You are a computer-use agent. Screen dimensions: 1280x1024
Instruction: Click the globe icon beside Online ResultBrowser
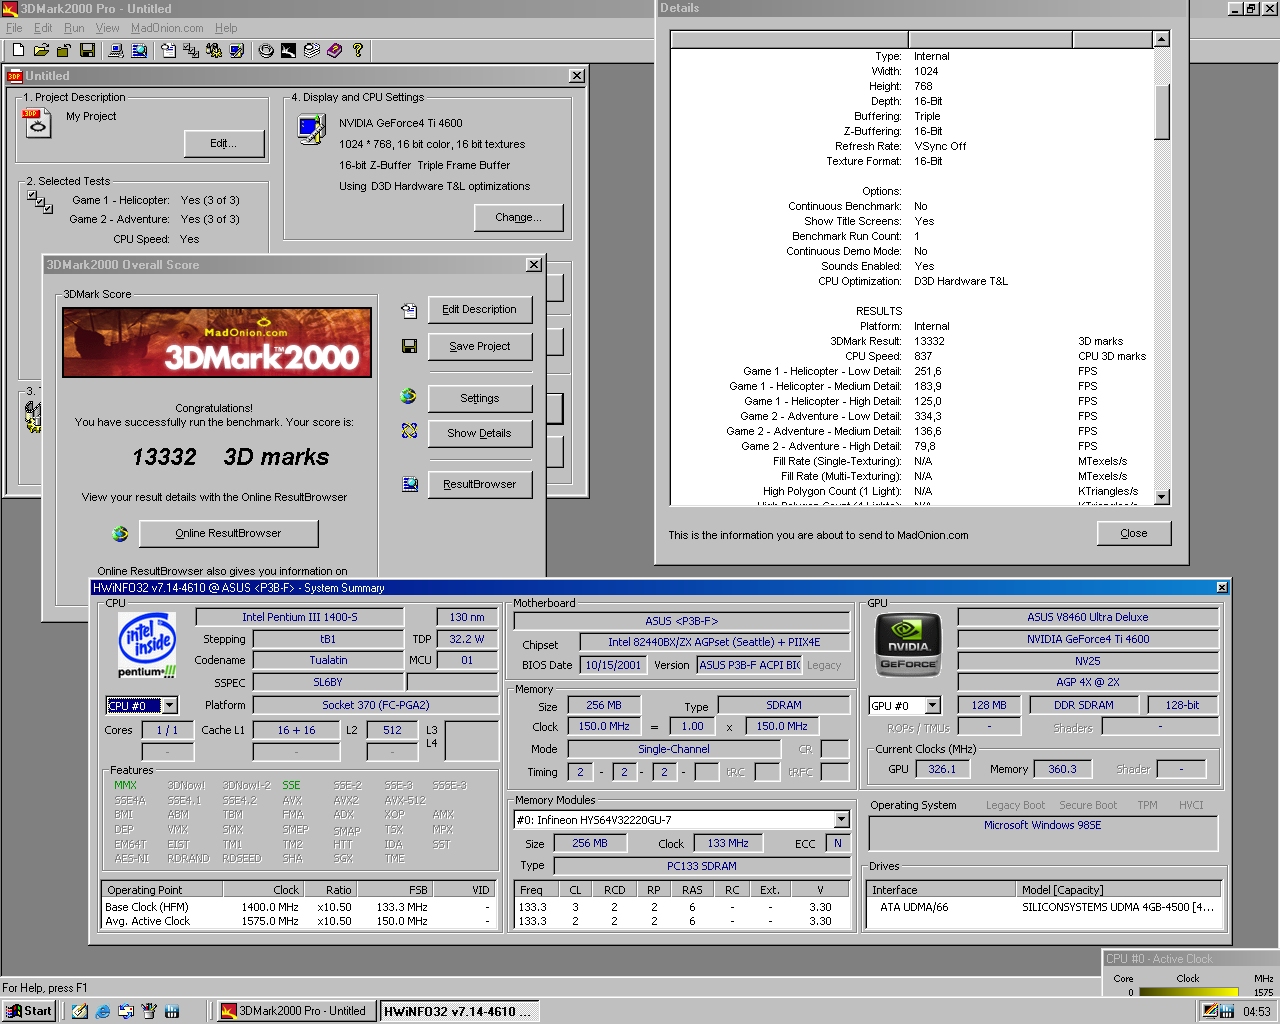click(120, 534)
